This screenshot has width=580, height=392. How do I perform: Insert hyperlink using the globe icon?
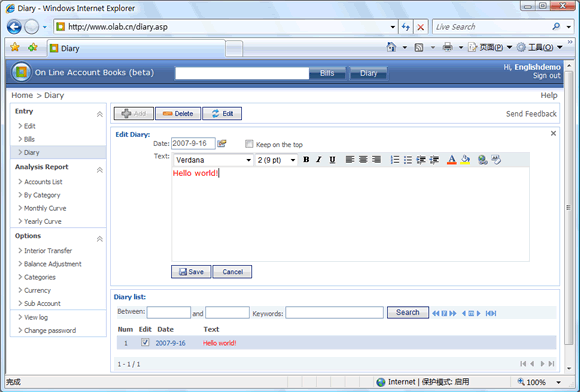pyautogui.click(x=482, y=160)
